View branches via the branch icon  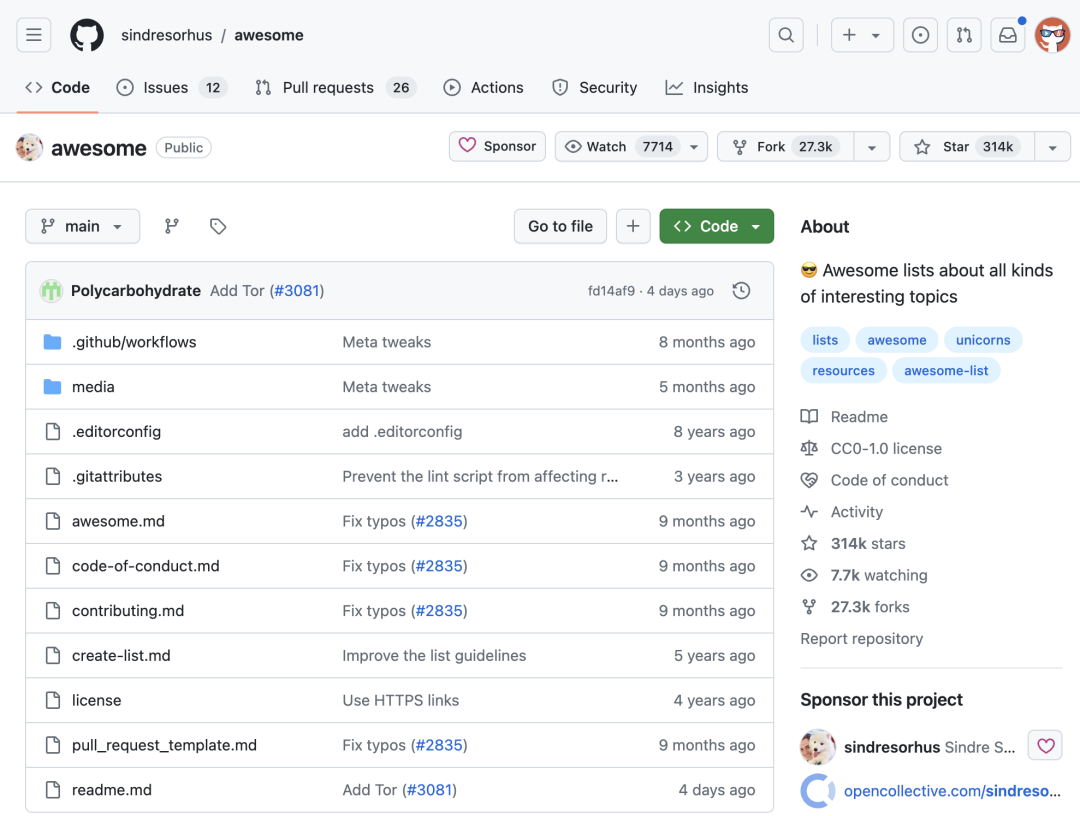point(172,226)
